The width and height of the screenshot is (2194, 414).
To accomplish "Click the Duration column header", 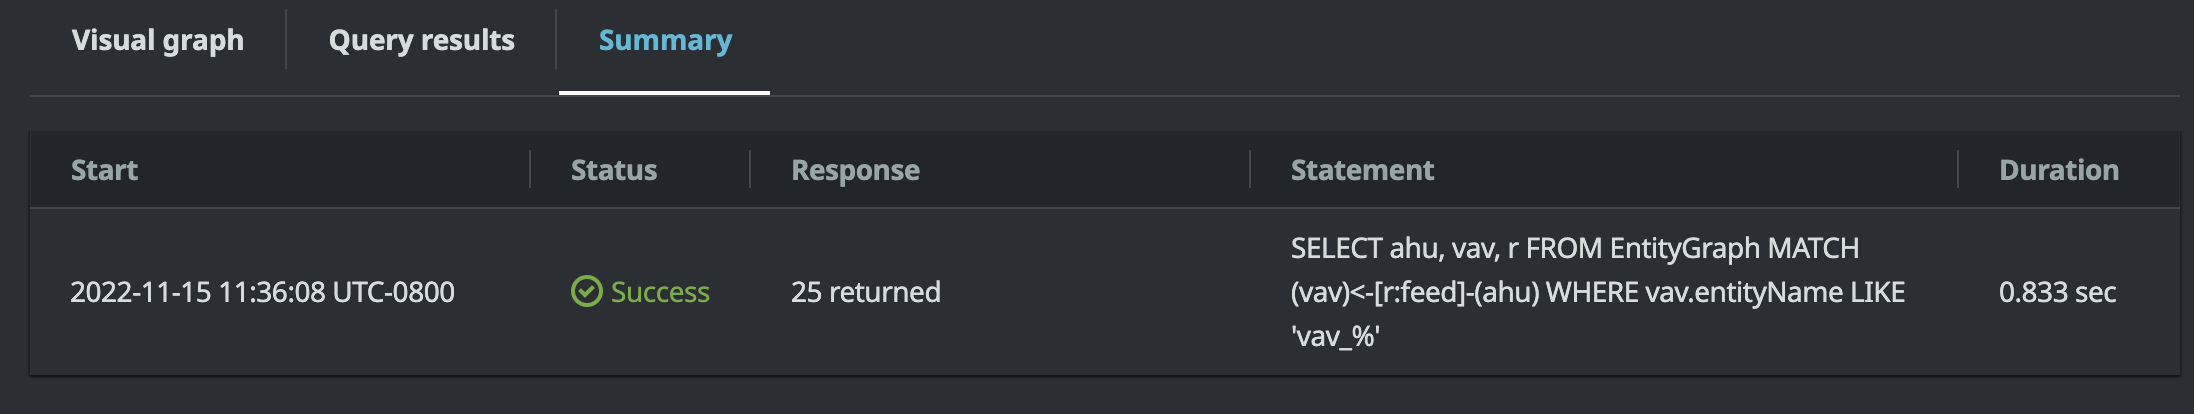I will (x=2058, y=170).
